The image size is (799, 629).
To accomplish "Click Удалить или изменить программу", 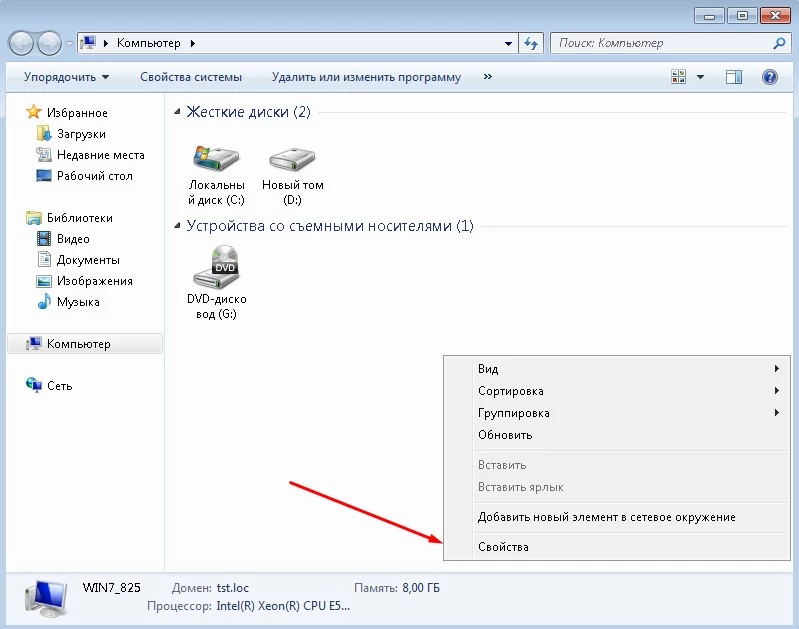I will [366, 77].
